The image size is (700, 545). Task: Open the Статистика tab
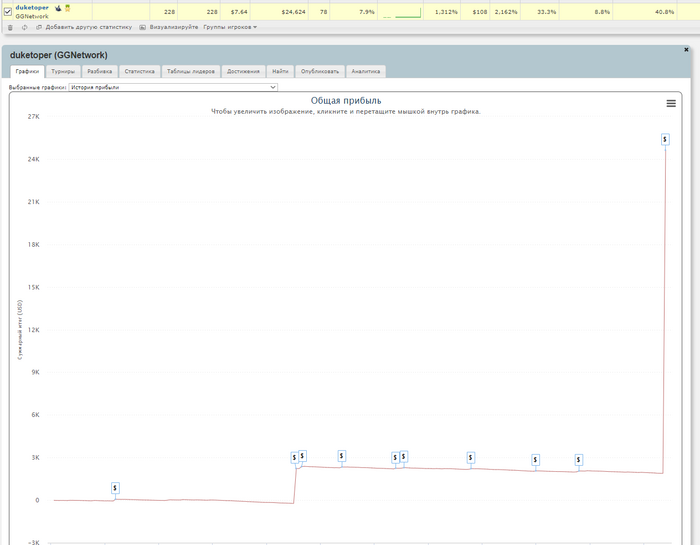140,71
